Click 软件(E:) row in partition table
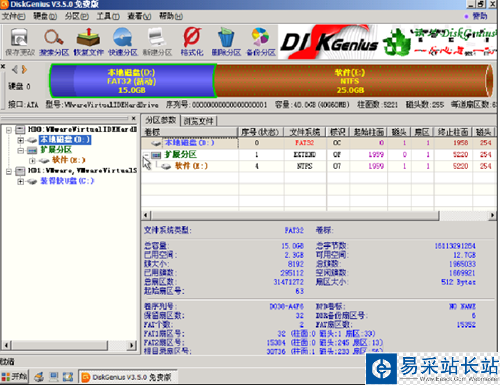The height and width of the screenshot is (385, 500). [x=318, y=166]
